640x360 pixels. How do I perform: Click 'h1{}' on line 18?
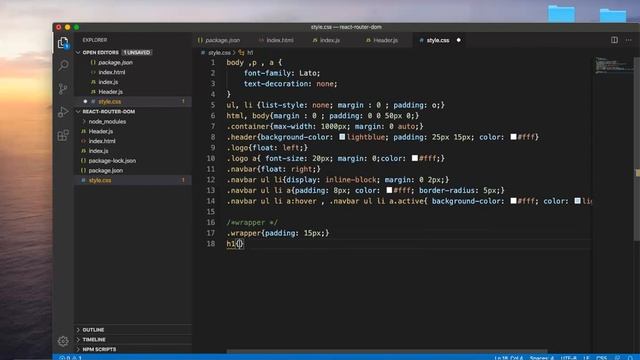(235, 244)
